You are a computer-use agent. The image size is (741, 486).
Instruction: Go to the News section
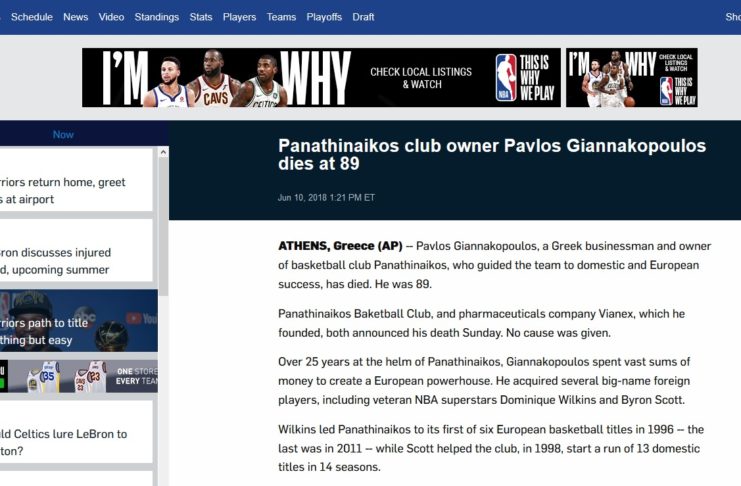pos(75,17)
